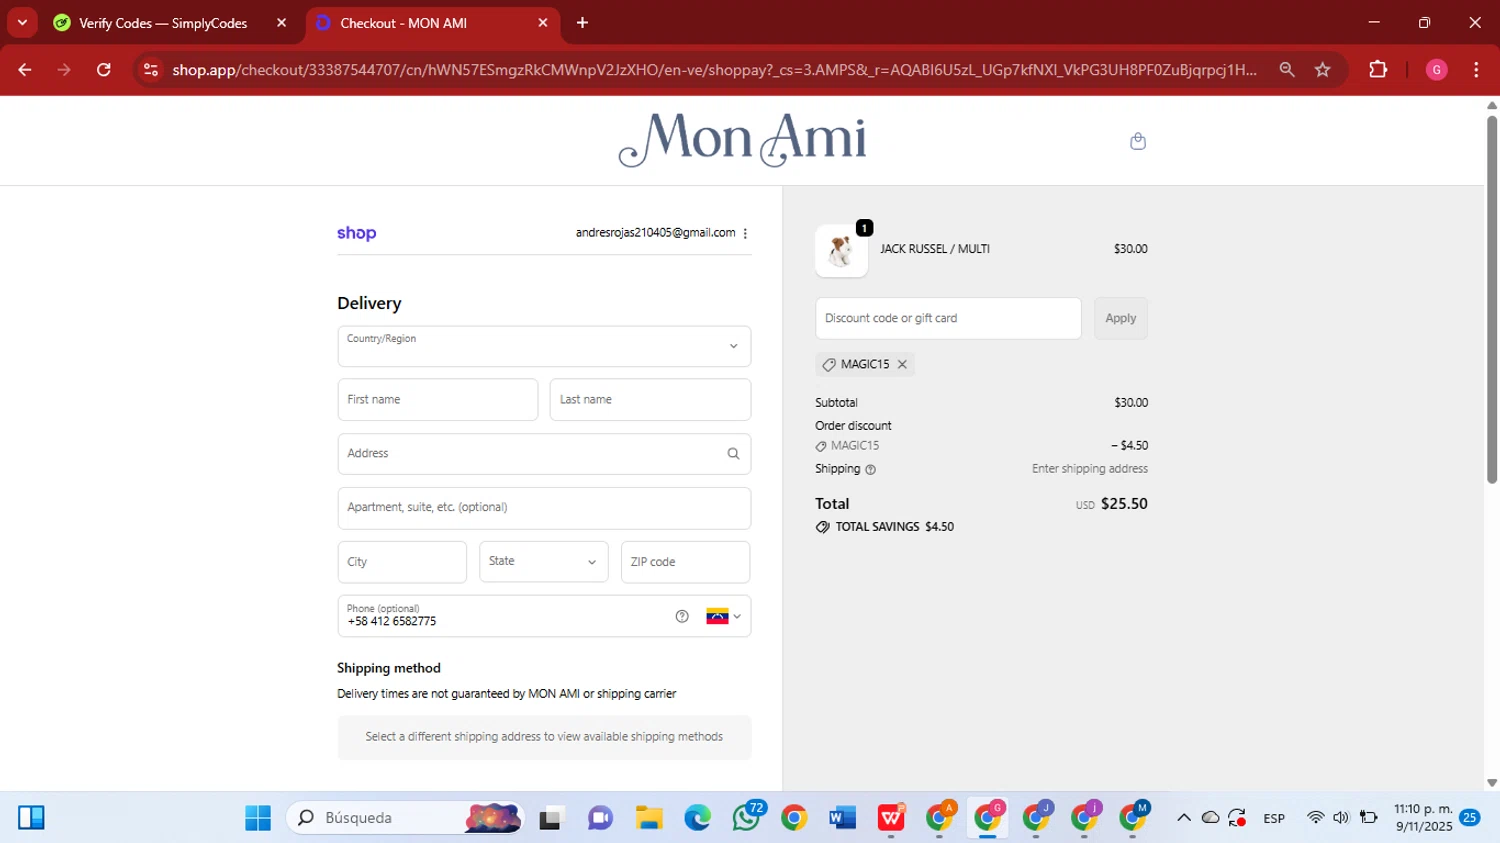Click the First name field

click(438, 400)
